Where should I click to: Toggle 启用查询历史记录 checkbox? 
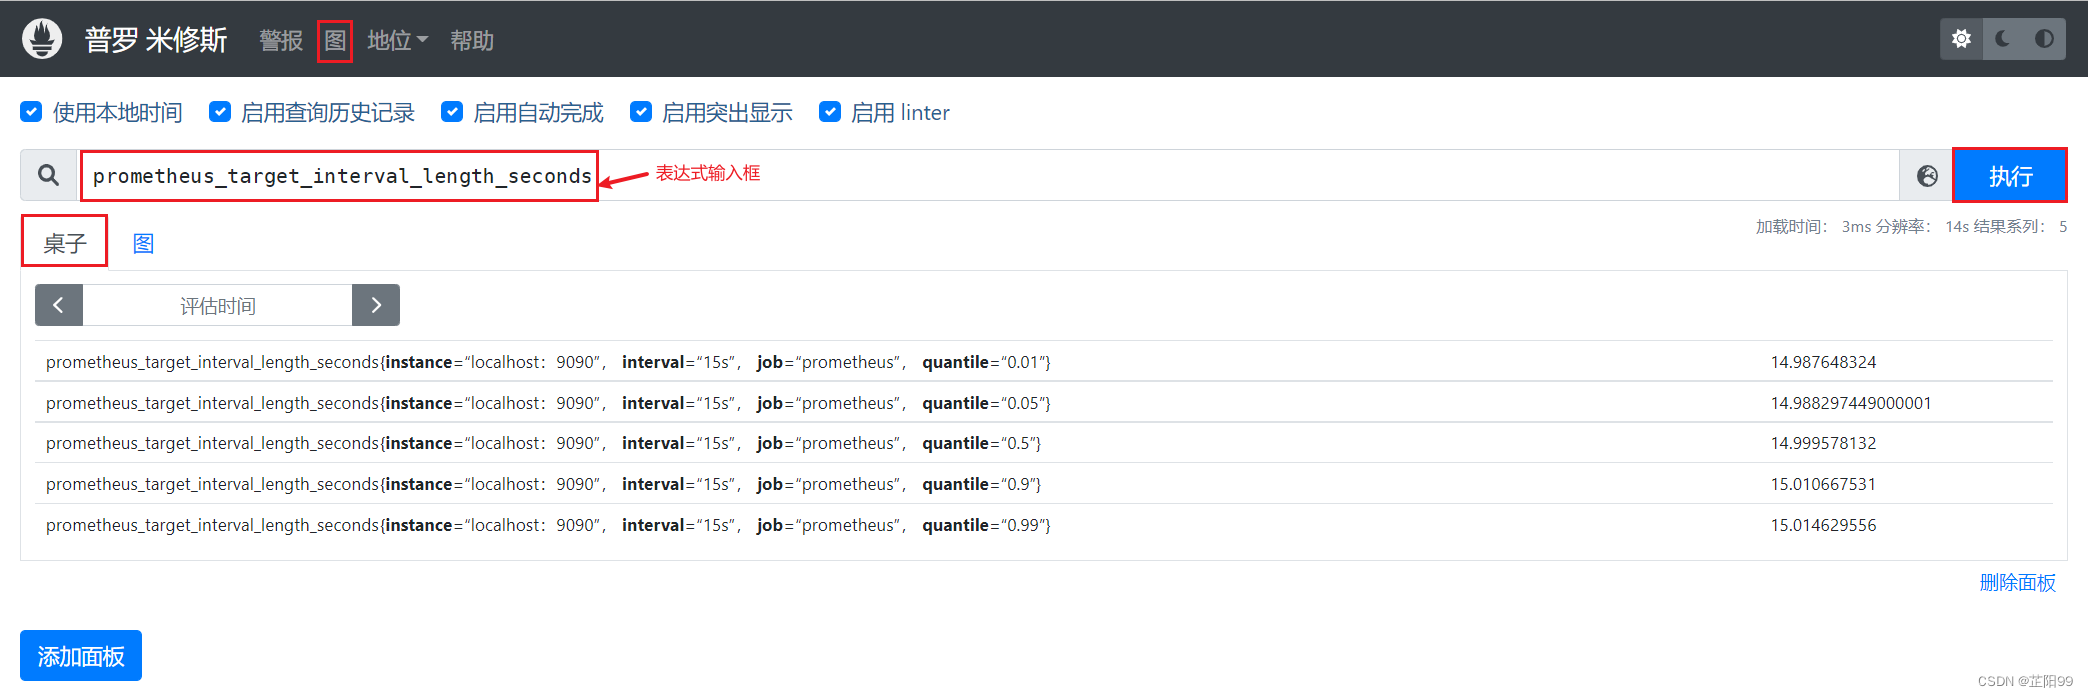point(220,112)
